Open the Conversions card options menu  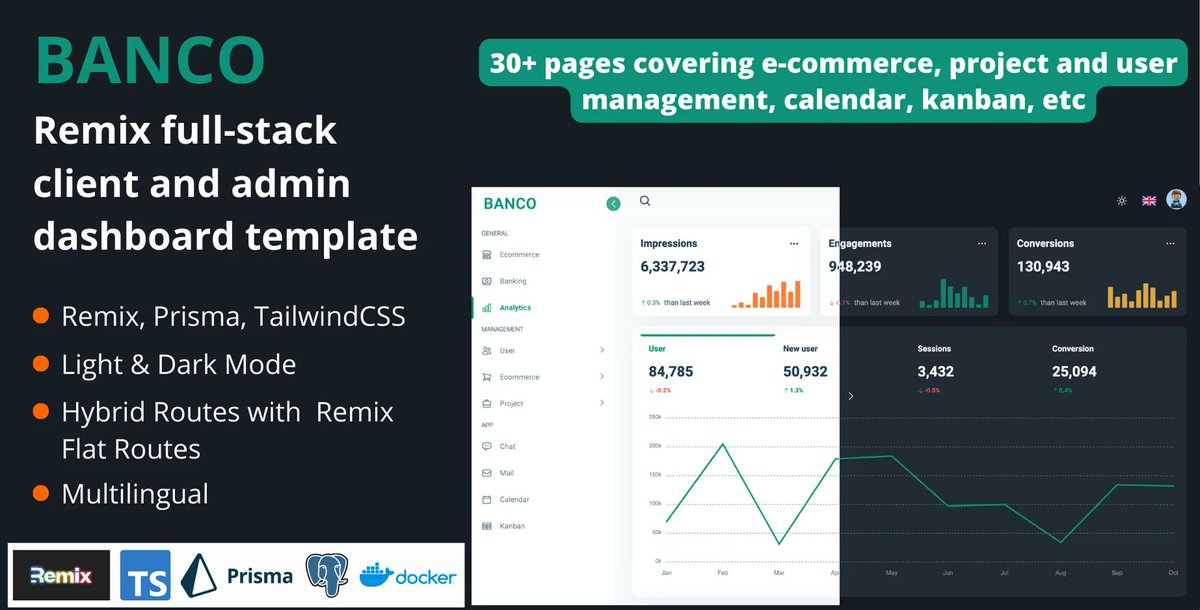[x=1169, y=243]
